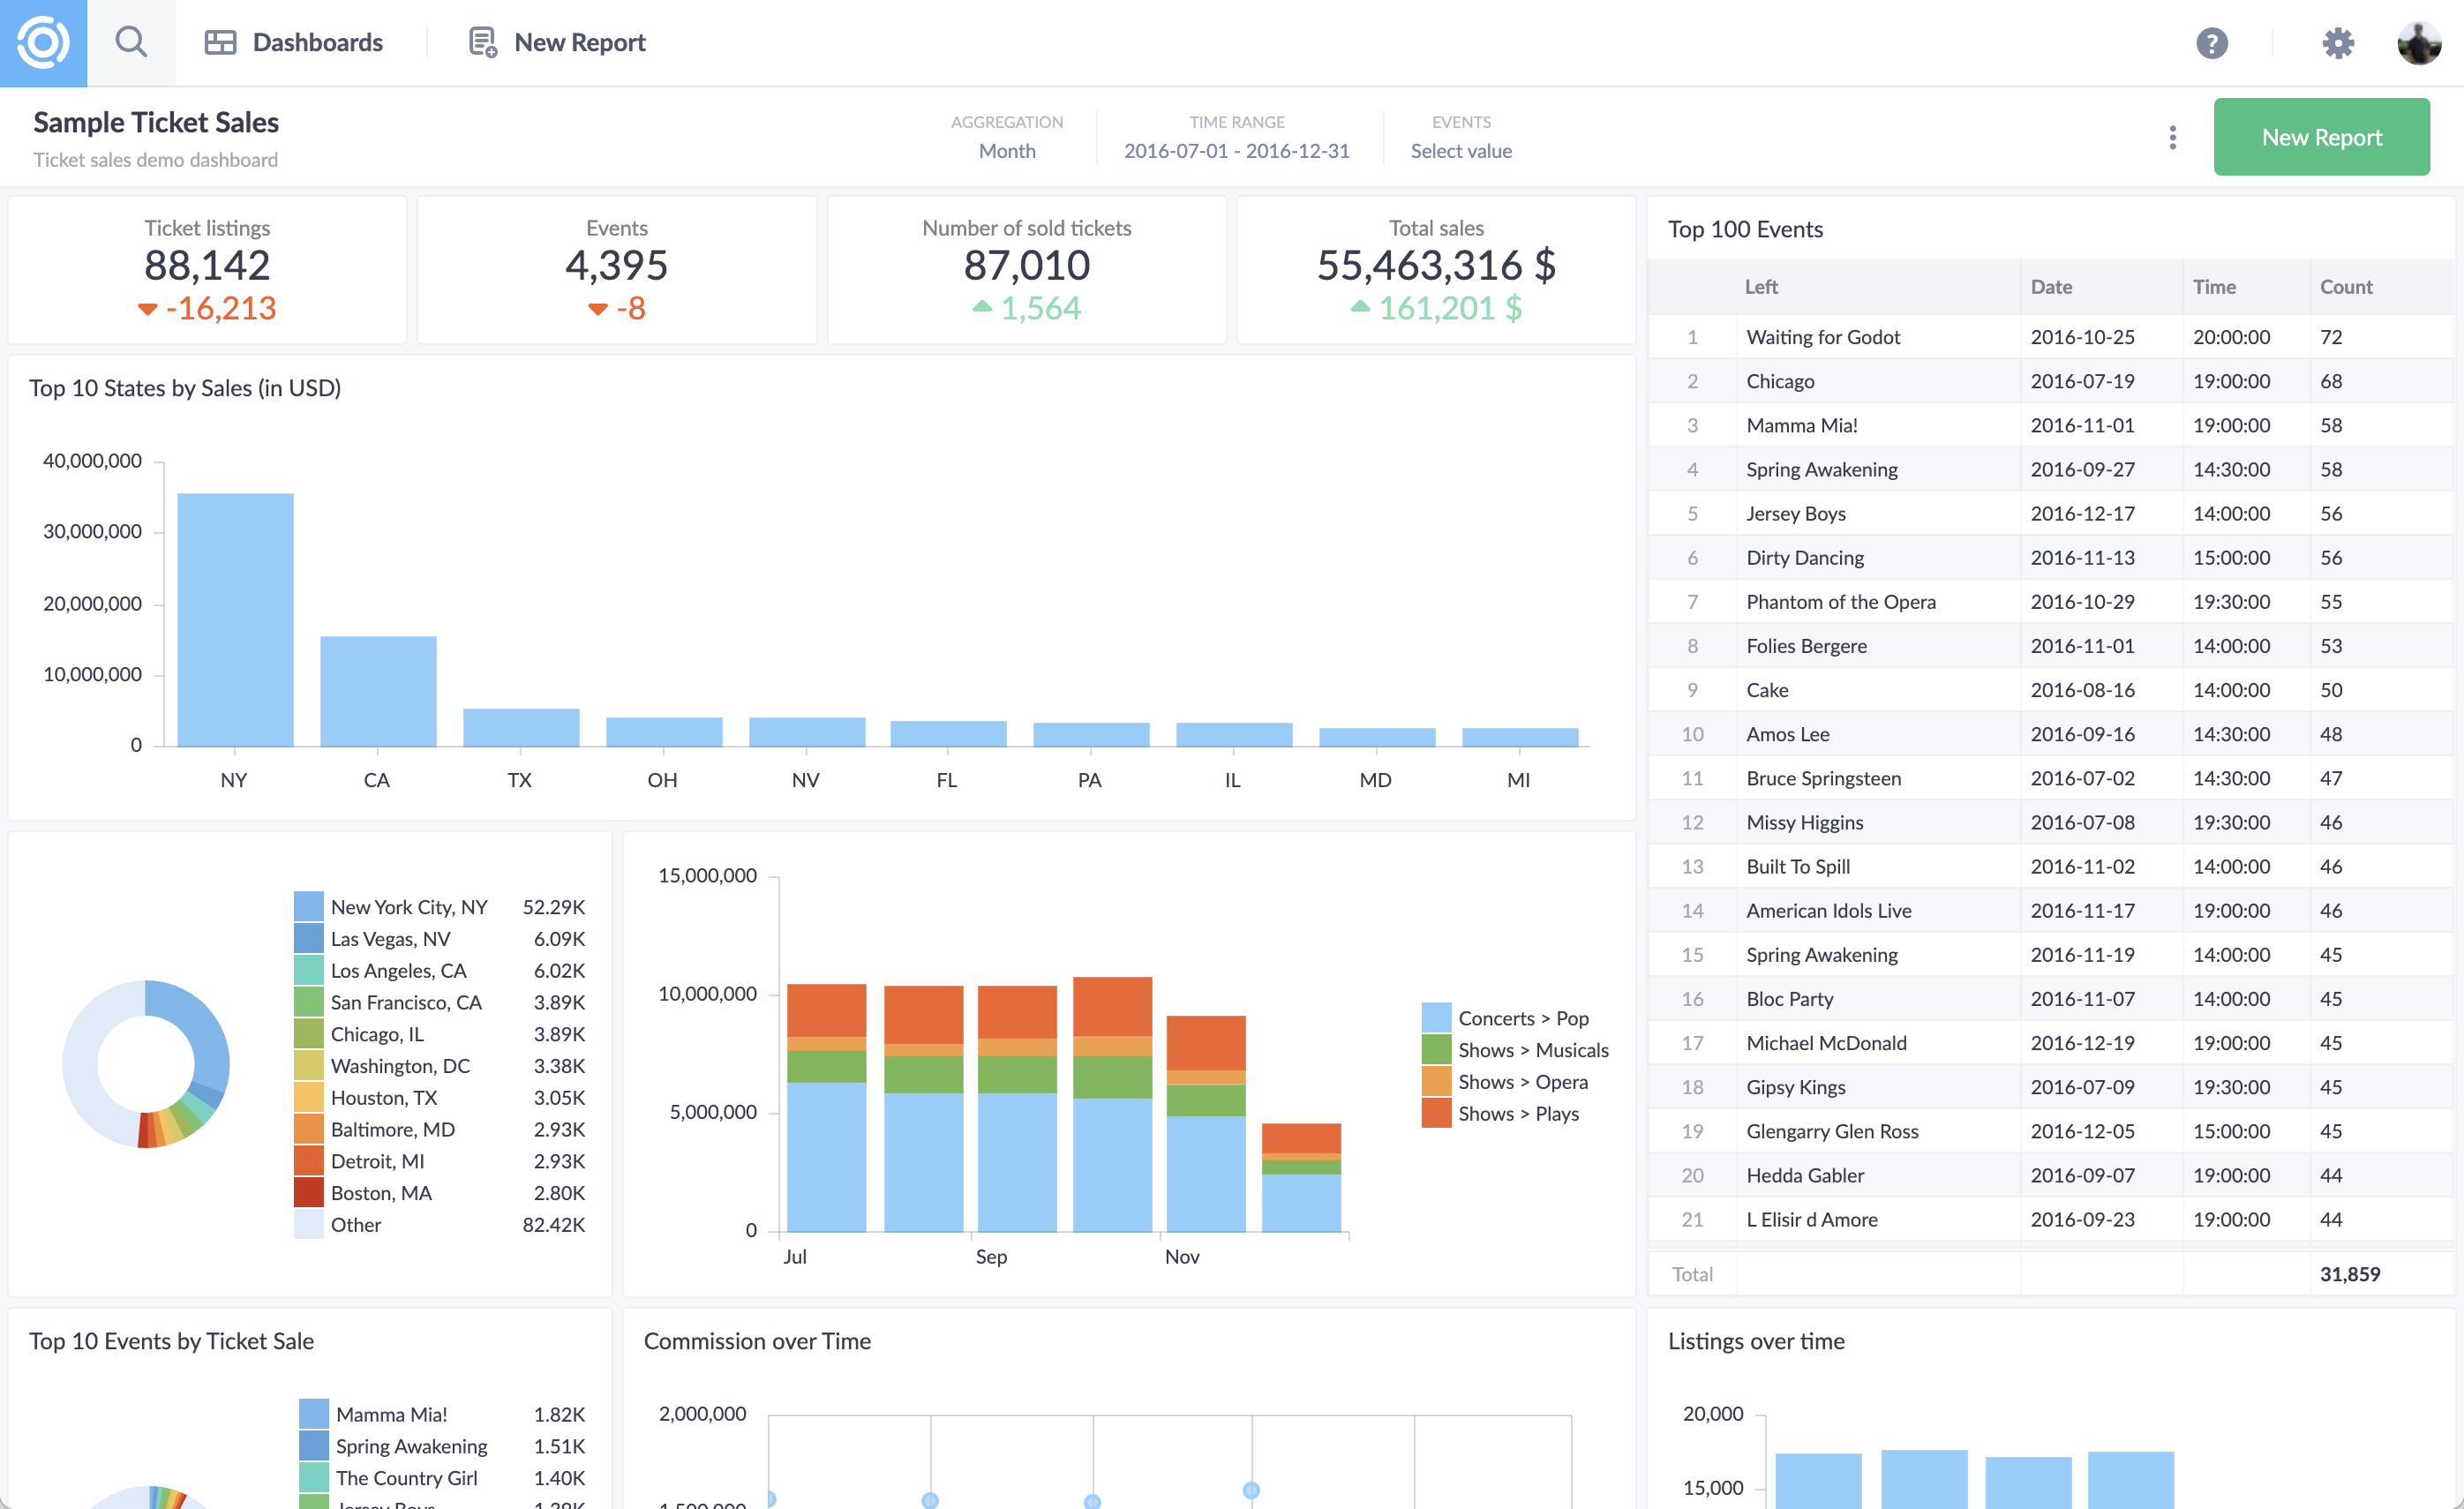Click the New York City, NY legend swatch
This screenshot has width=2464, height=1509.
pos(308,907)
